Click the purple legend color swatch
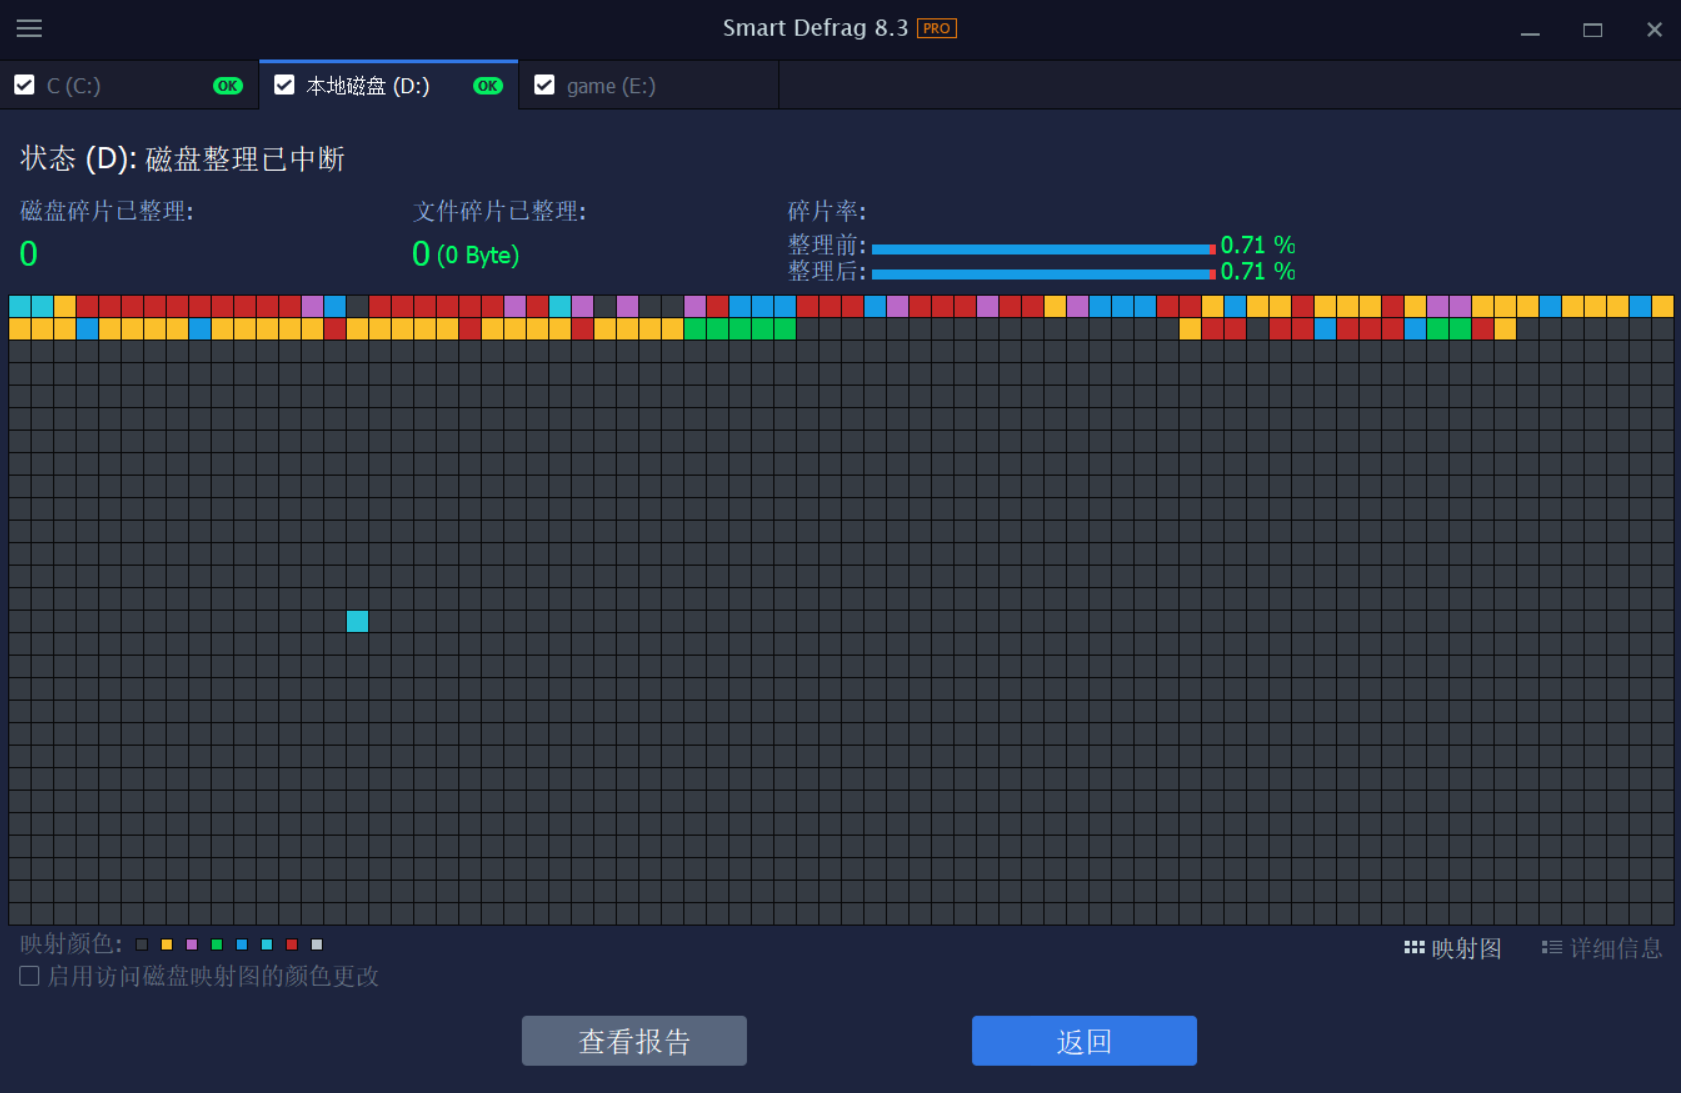The height and width of the screenshot is (1093, 1681). (192, 944)
